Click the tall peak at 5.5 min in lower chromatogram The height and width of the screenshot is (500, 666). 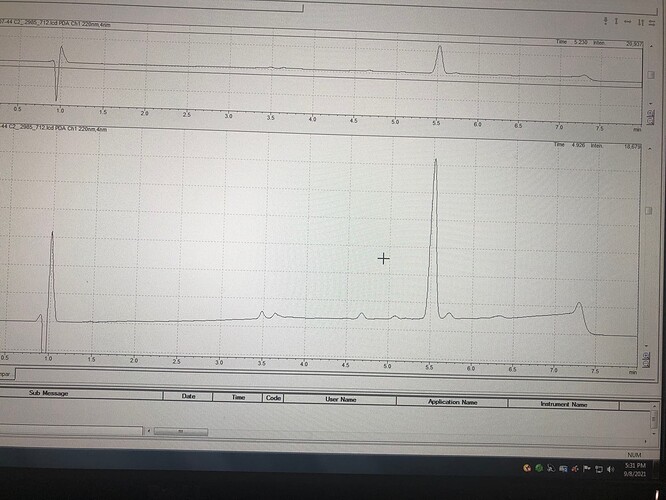click(x=434, y=165)
